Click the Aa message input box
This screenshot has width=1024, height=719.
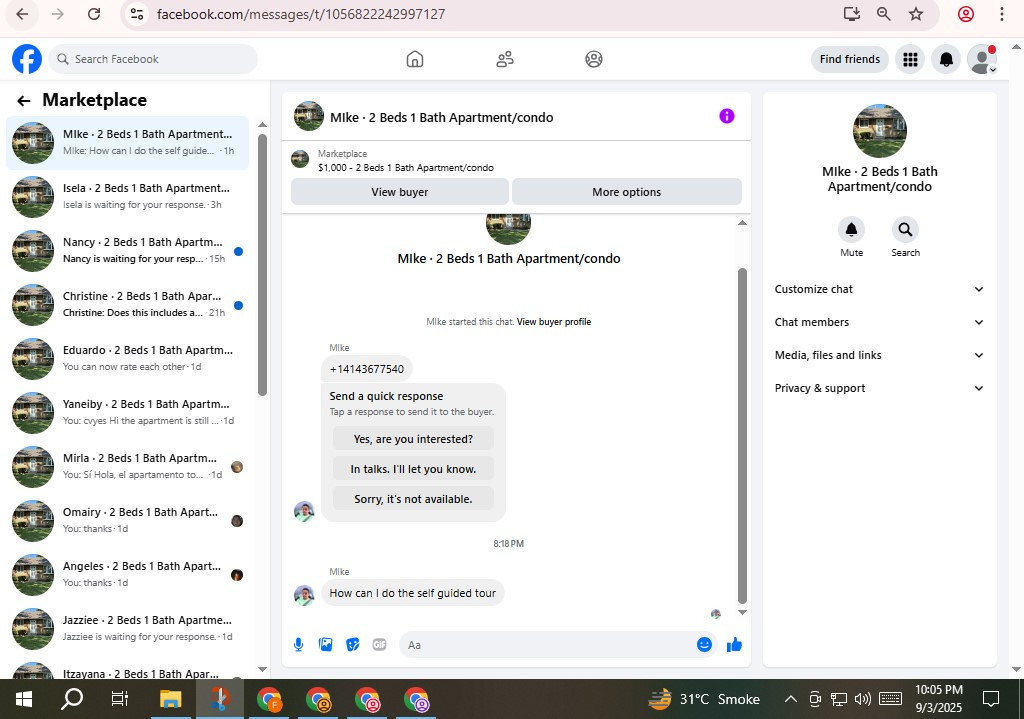pos(549,645)
